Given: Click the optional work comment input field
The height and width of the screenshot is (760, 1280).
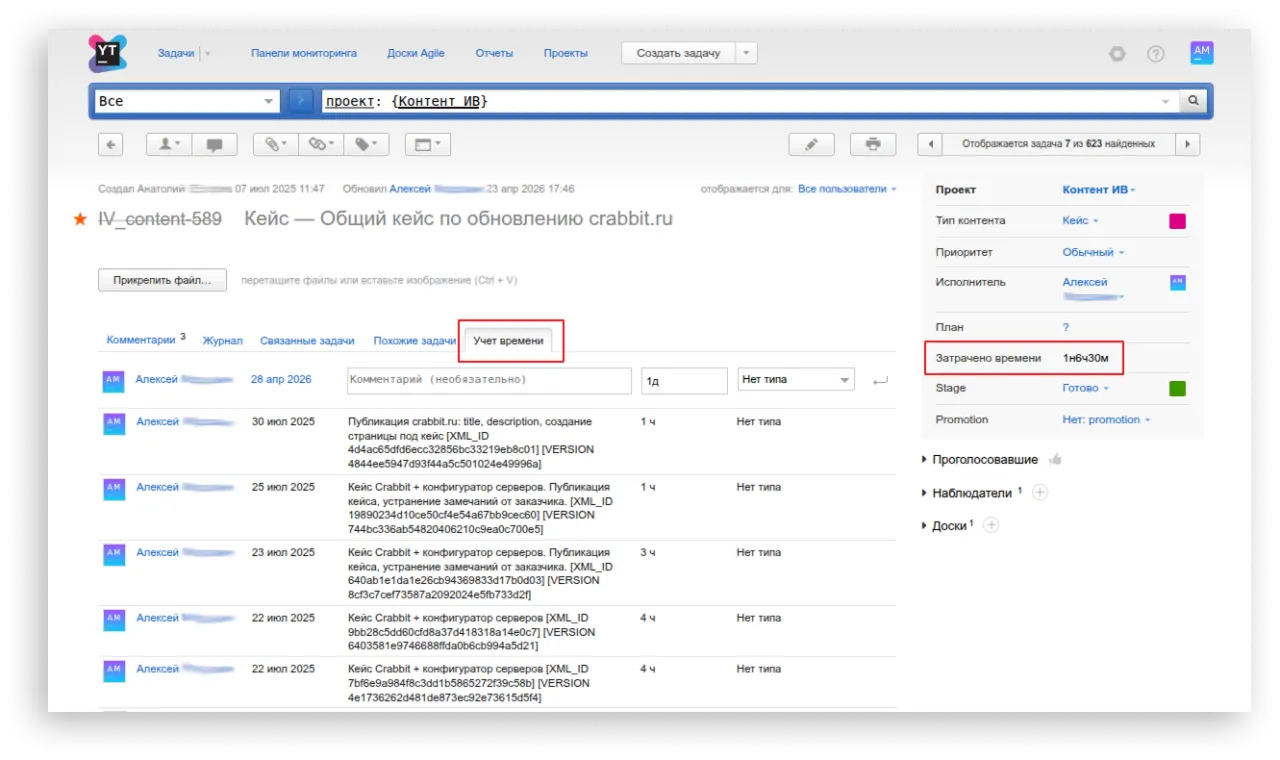Looking at the screenshot, I should click(x=489, y=380).
